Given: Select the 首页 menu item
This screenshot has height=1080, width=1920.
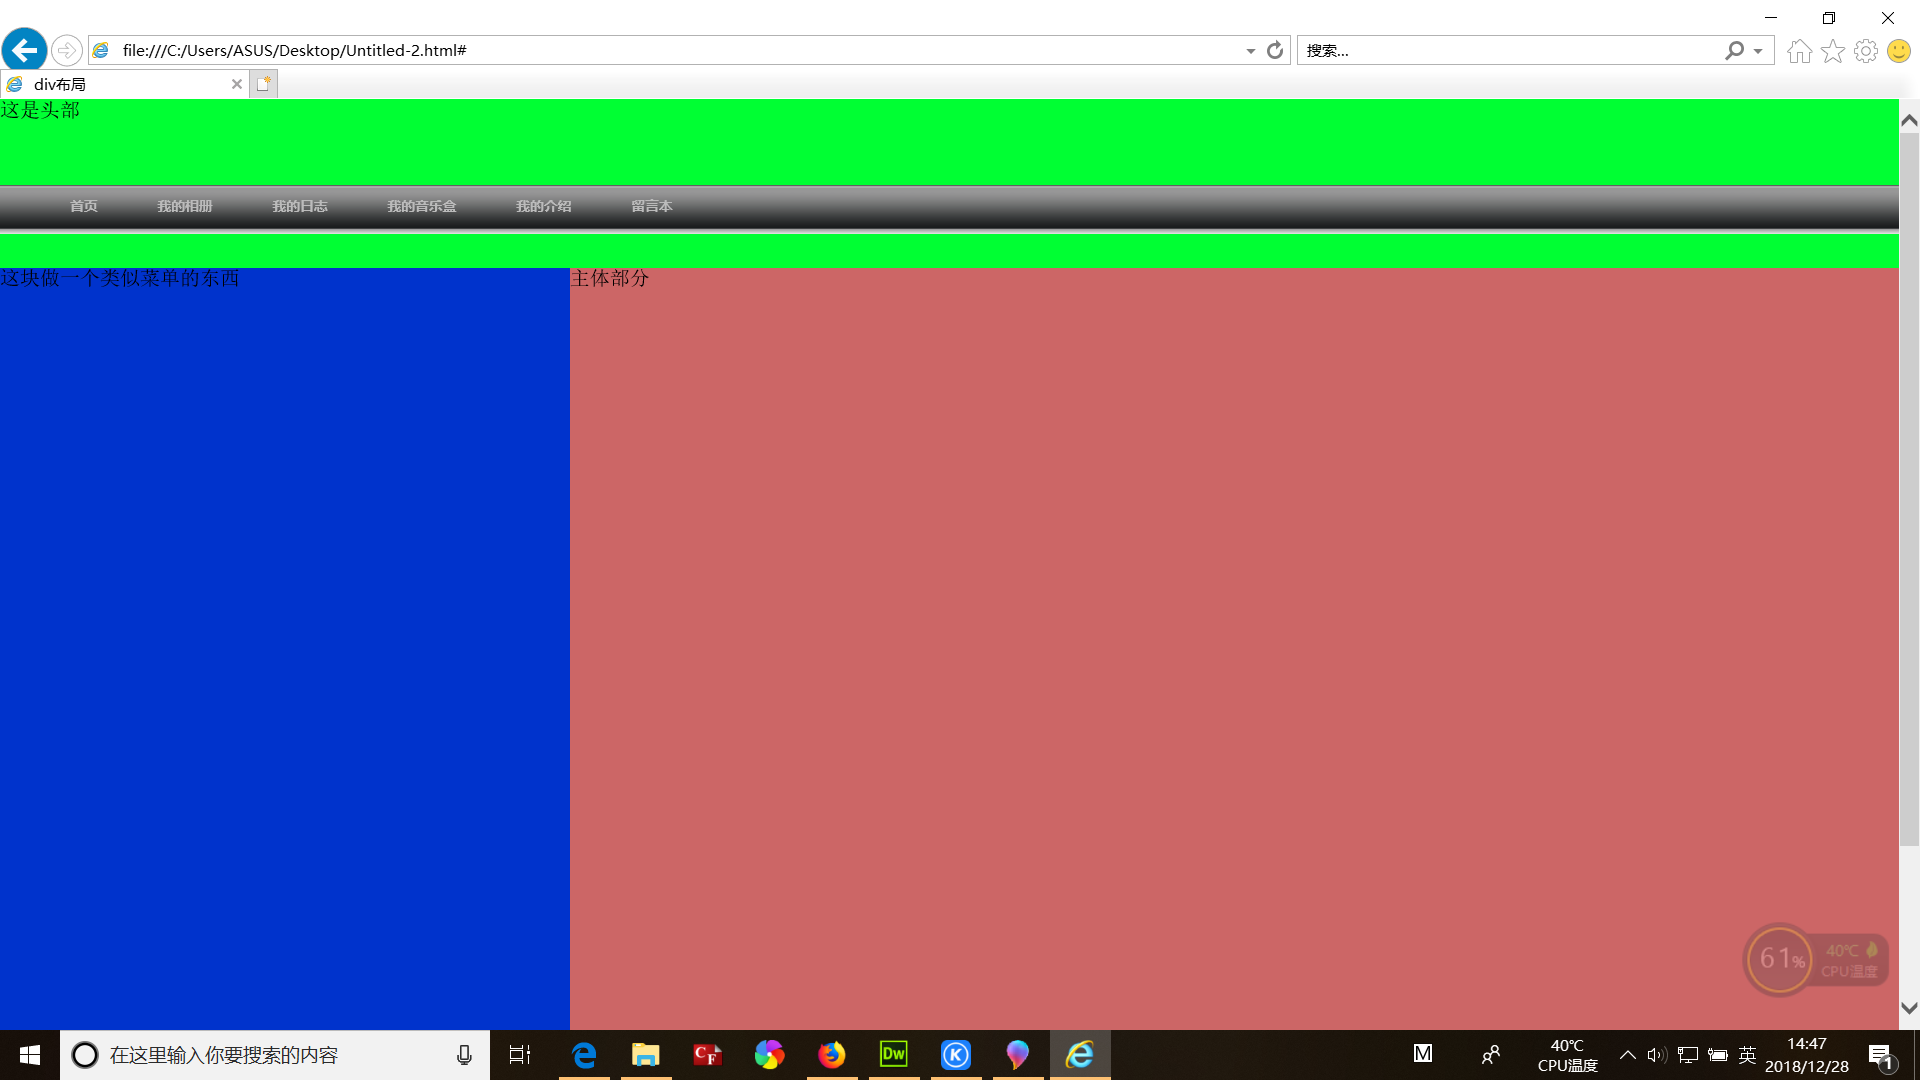Looking at the screenshot, I should click(84, 206).
